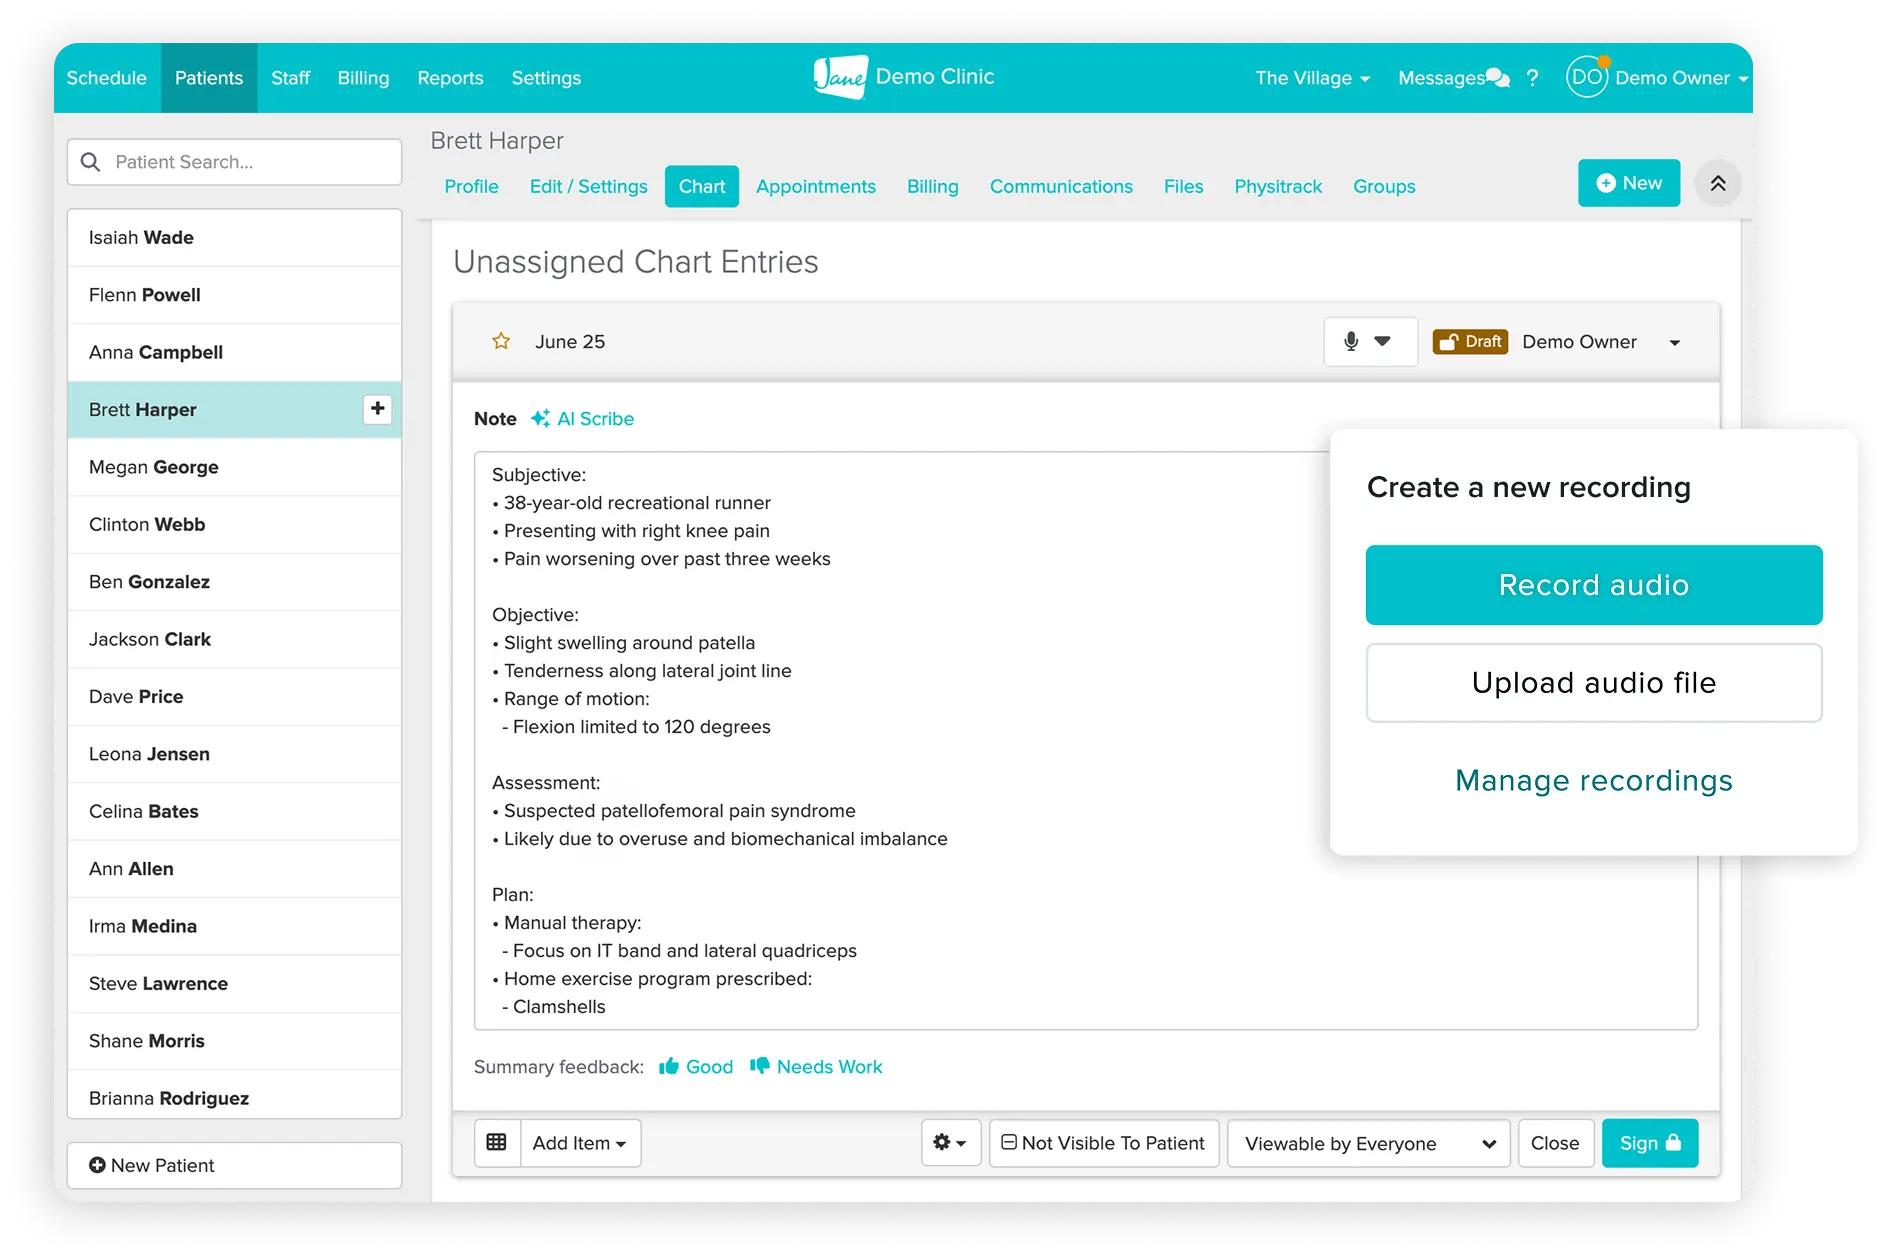Mark summary as Needs Work
This screenshot has height=1256, width=1880.
(x=816, y=1066)
